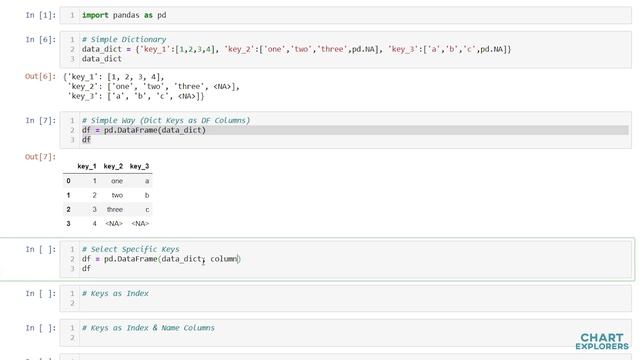
Task: Click the row index 0 label
Action: [x=68, y=181]
